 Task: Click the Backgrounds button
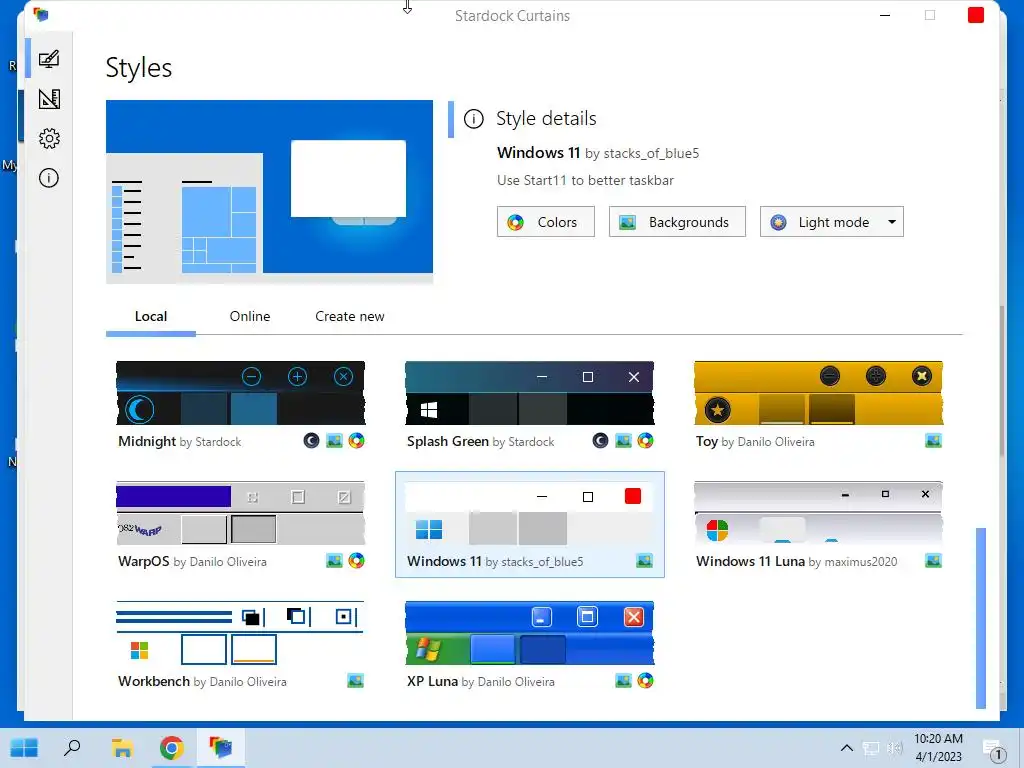click(x=677, y=222)
